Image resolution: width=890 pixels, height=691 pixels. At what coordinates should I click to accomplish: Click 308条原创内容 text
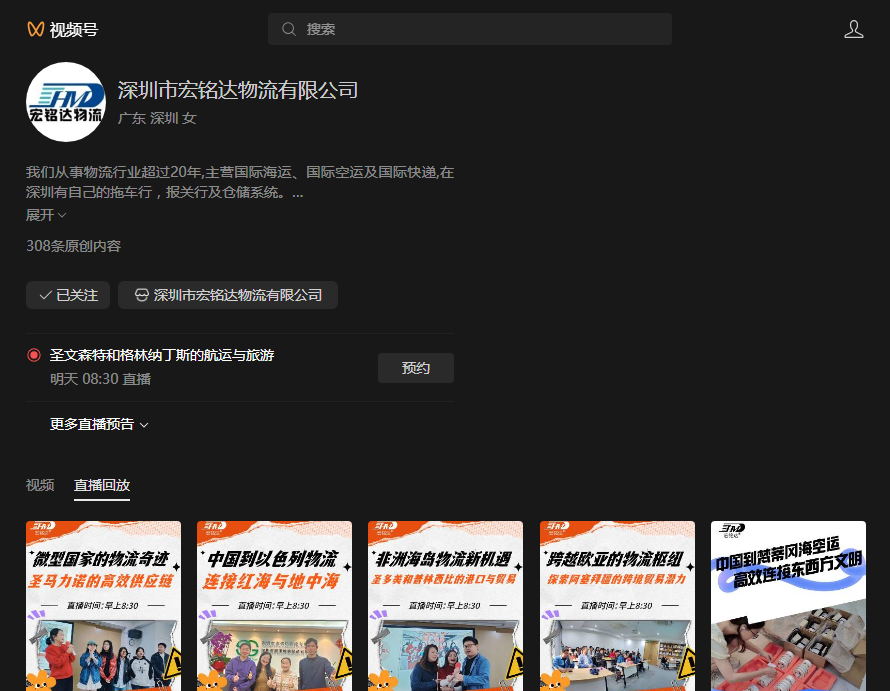74,246
